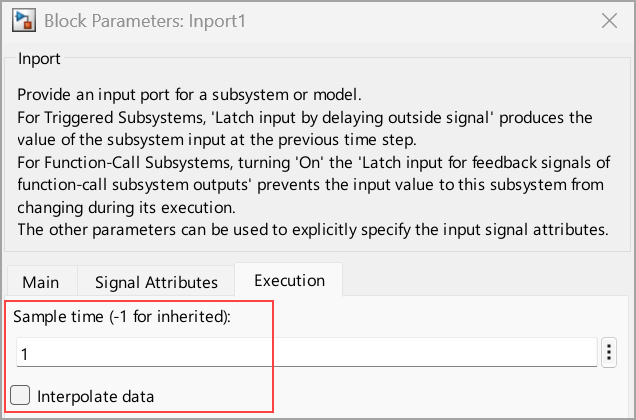Click the 'The other parameters can be used' sentence
The image size is (636, 420).
coord(310,228)
